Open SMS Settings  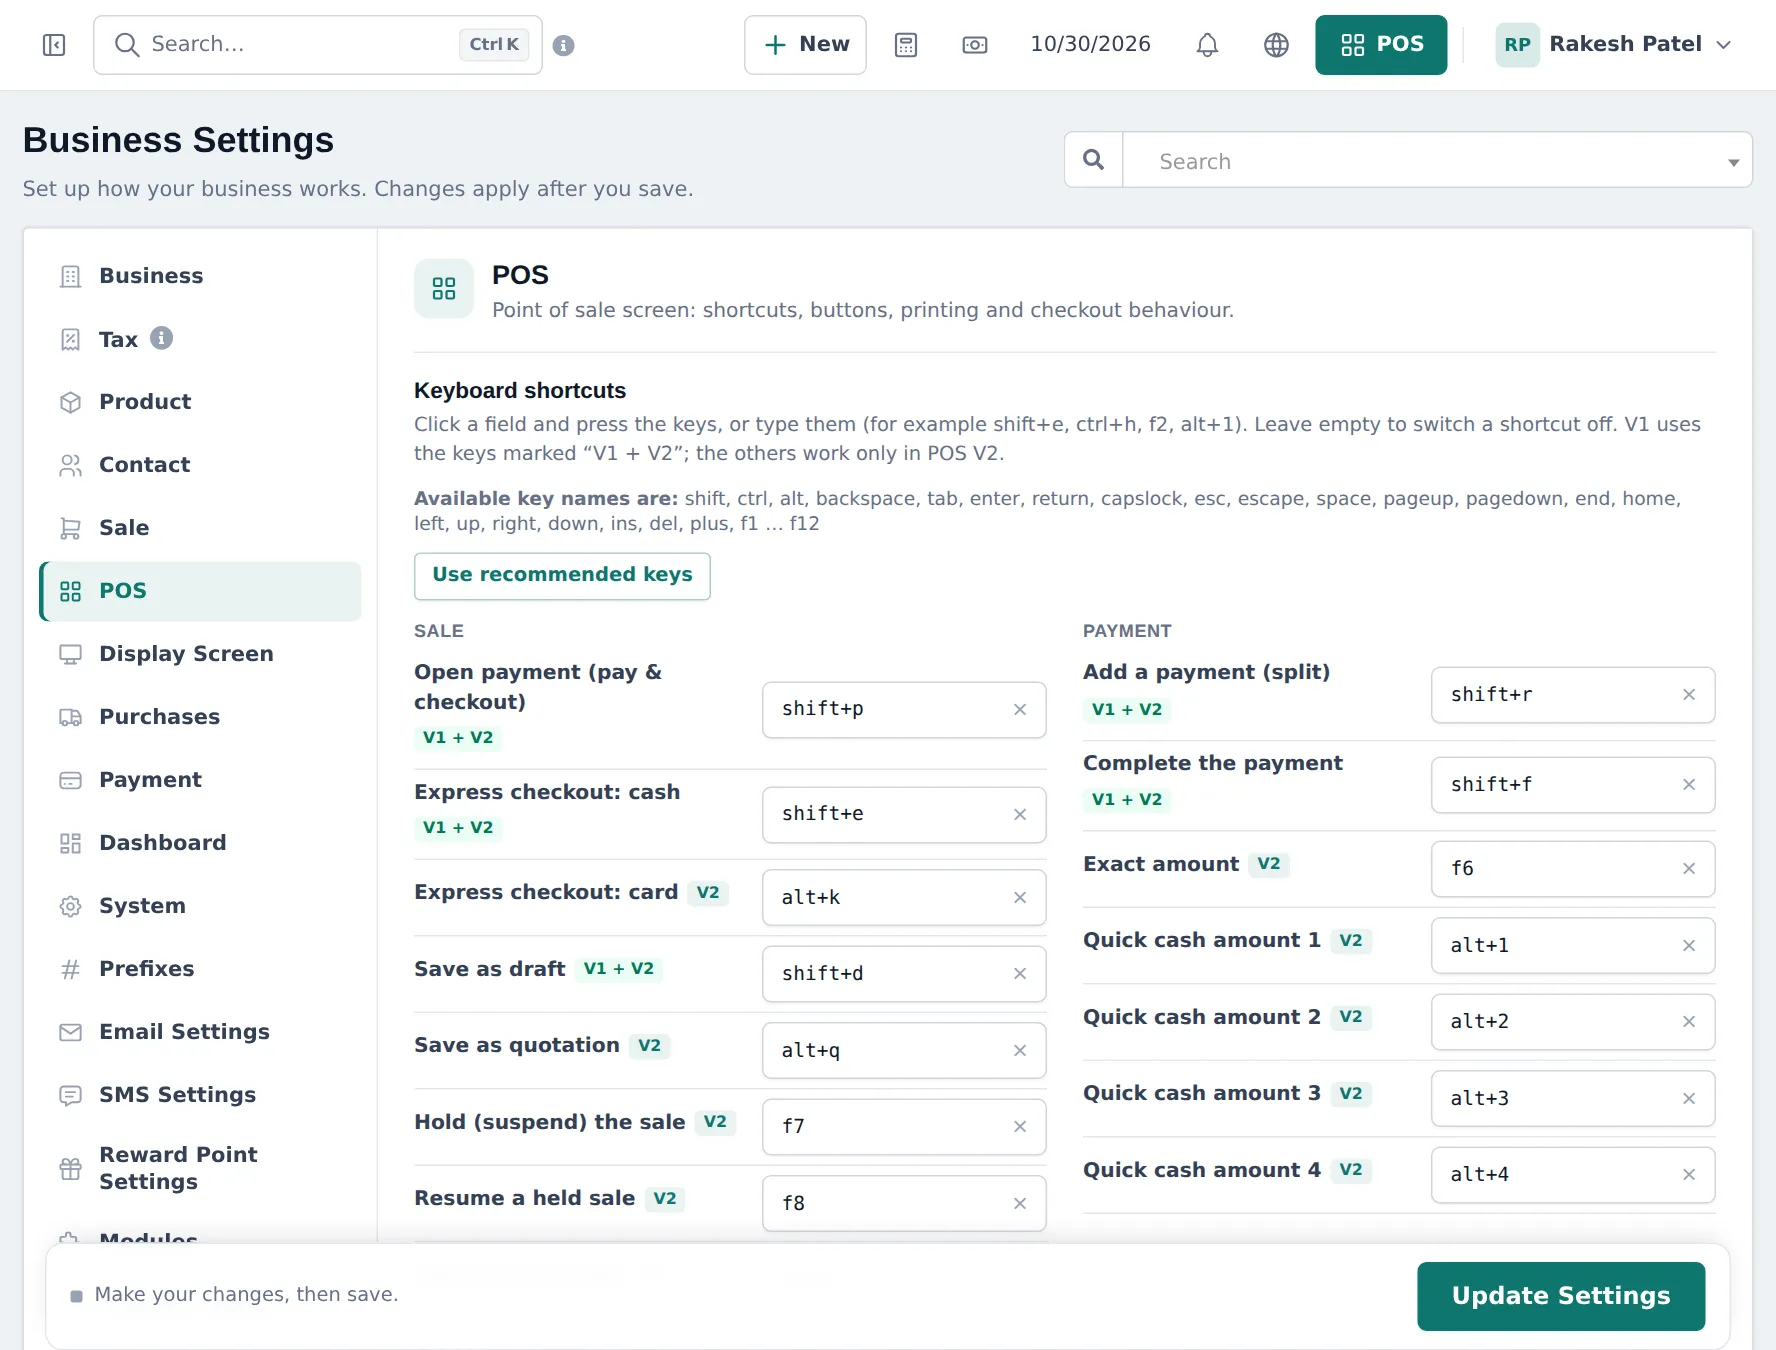(200, 1095)
